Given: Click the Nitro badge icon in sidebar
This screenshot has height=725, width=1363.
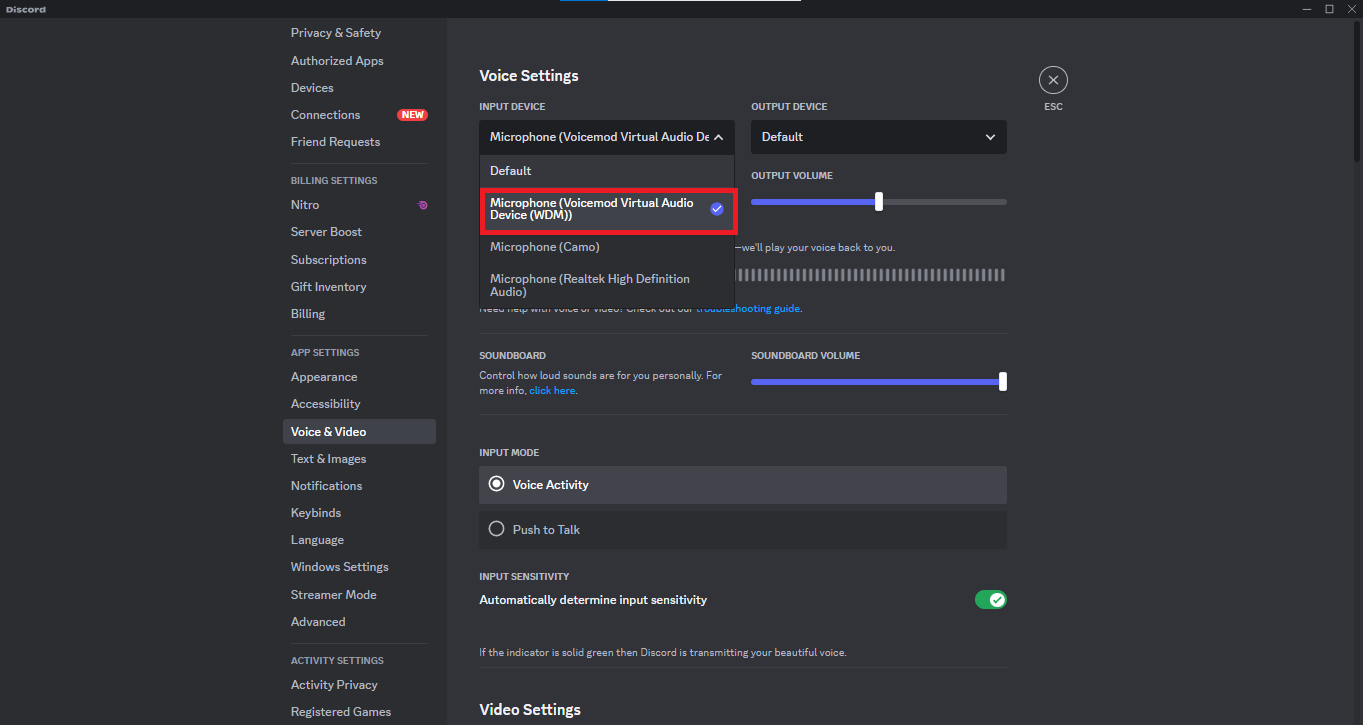Looking at the screenshot, I should click(423, 205).
